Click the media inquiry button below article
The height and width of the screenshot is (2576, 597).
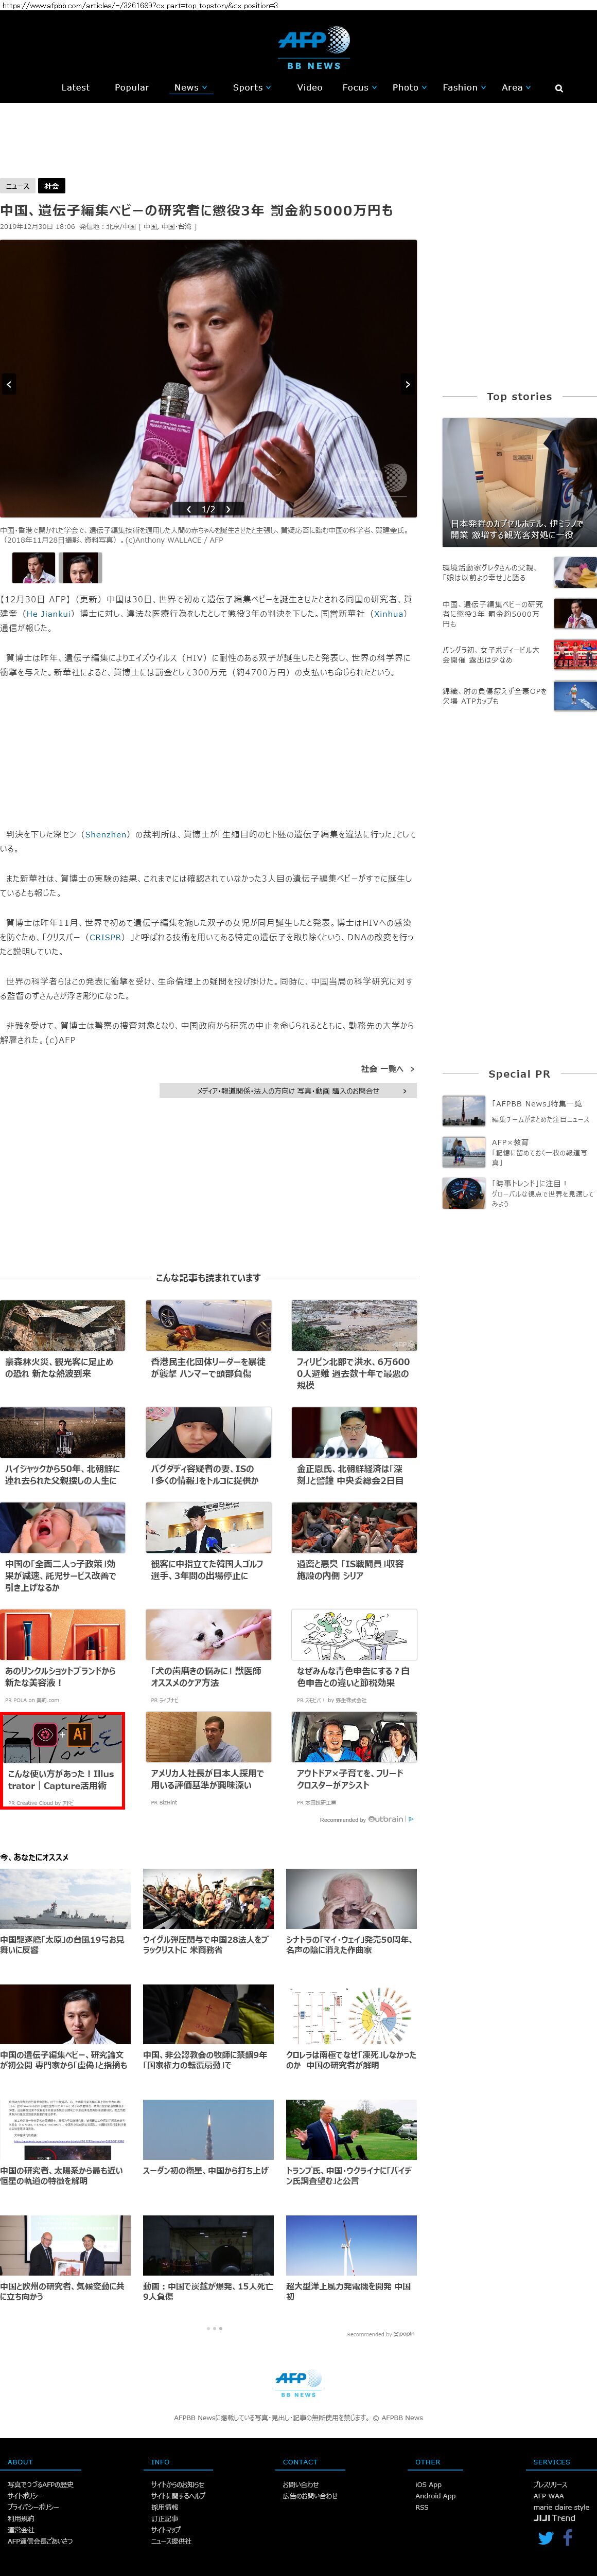288,1091
